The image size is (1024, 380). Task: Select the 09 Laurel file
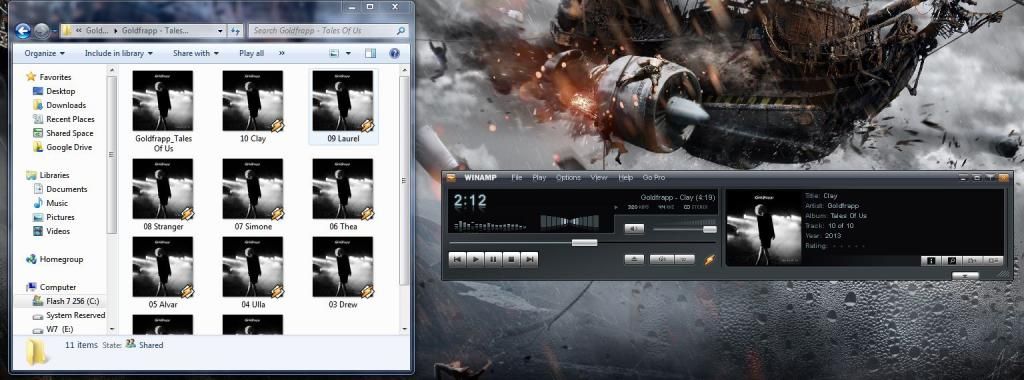tap(343, 106)
